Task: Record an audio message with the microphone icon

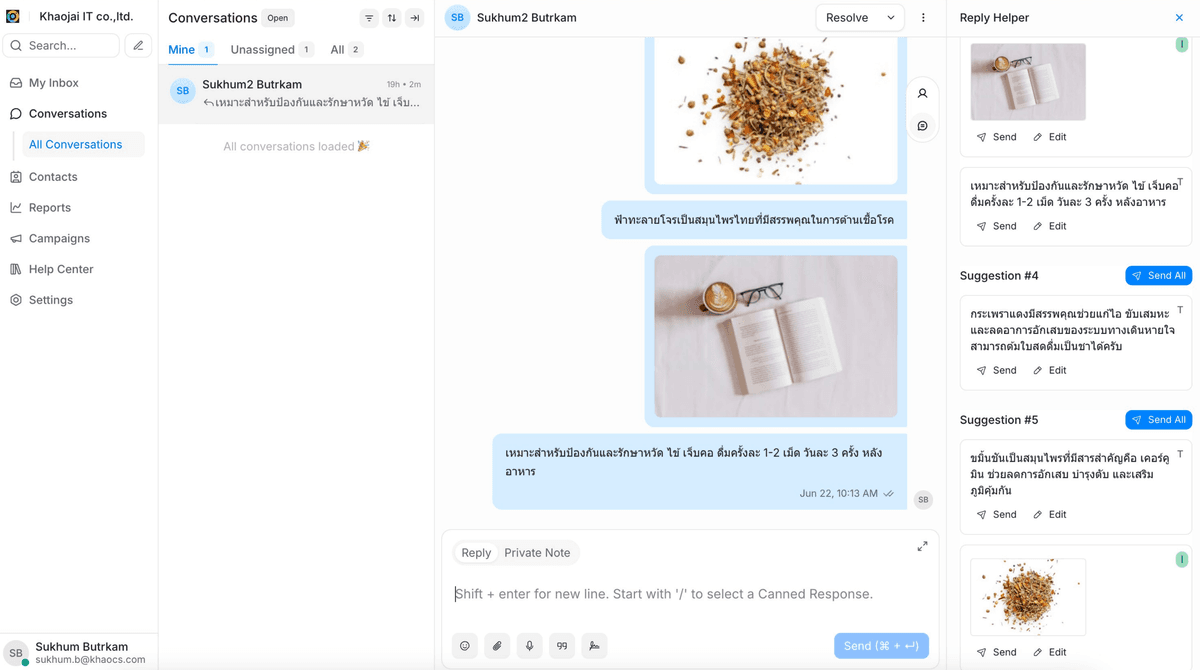Action: (x=529, y=645)
